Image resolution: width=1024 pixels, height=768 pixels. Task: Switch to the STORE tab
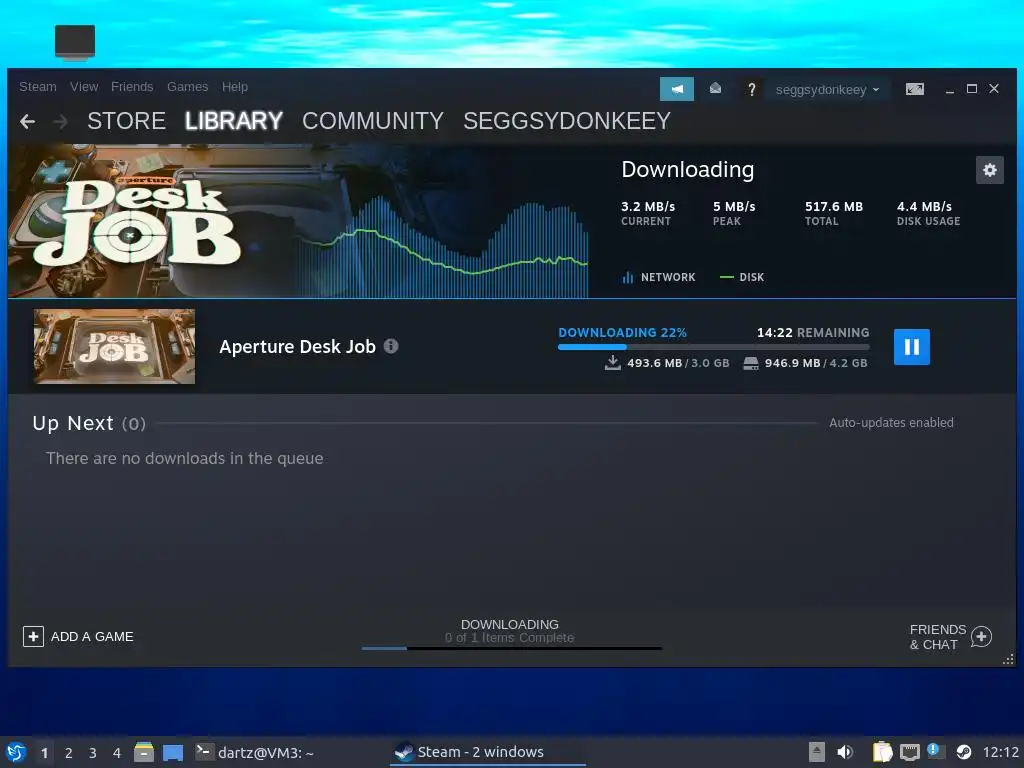pyautogui.click(x=126, y=121)
